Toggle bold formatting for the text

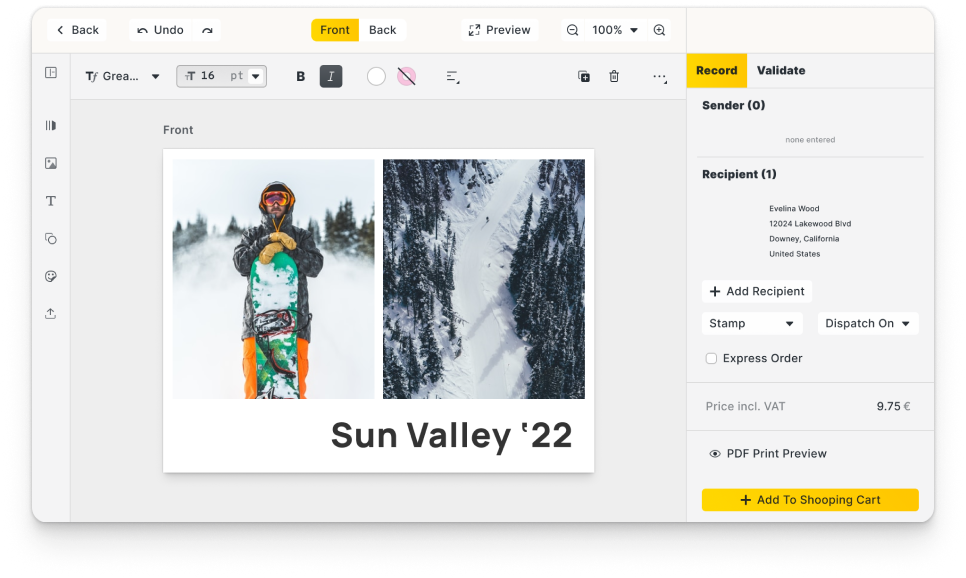point(300,75)
